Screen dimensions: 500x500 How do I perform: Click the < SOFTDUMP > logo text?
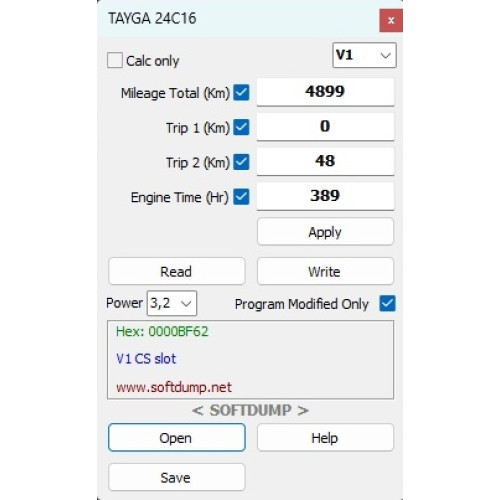(x=250, y=410)
